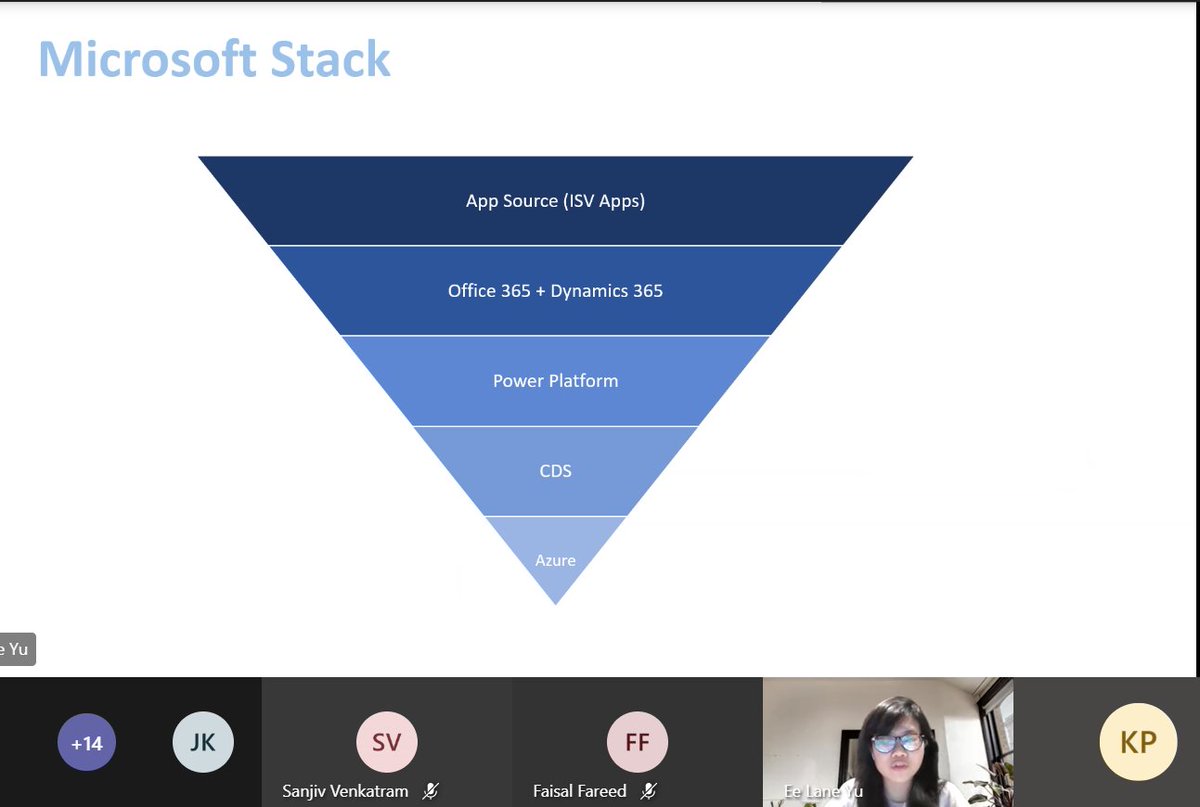Open the +14 more participants avatar
1200x807 pixels.
point(87,743)
